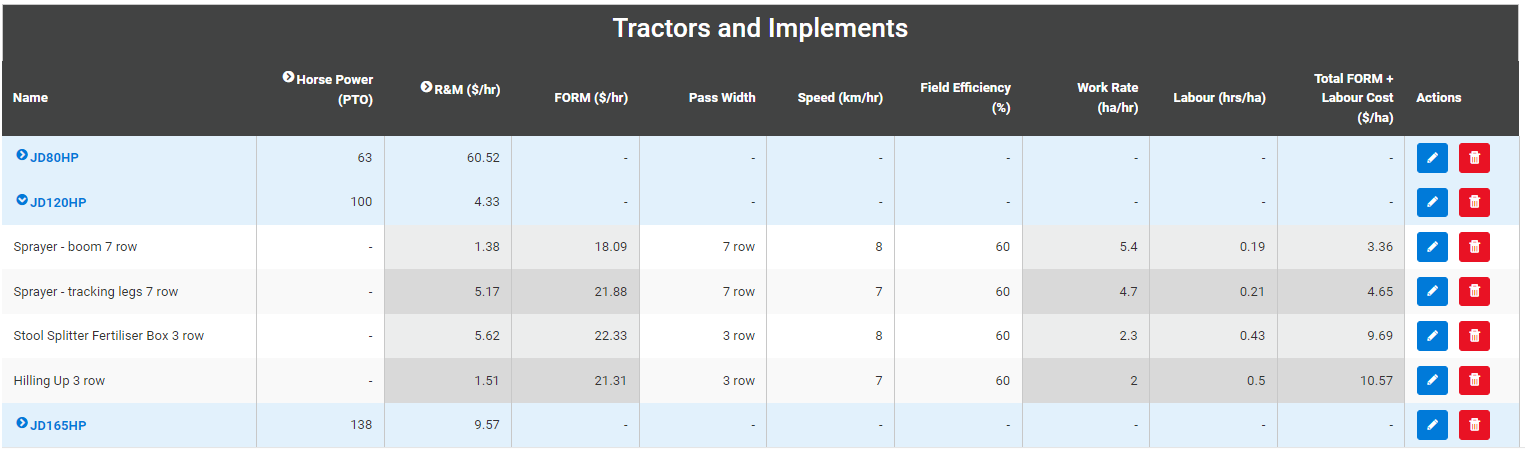The height and width of the screenshot is (451, 1525).
Task: Show info for R&M ($/hr) column
Action: [426, 87]
